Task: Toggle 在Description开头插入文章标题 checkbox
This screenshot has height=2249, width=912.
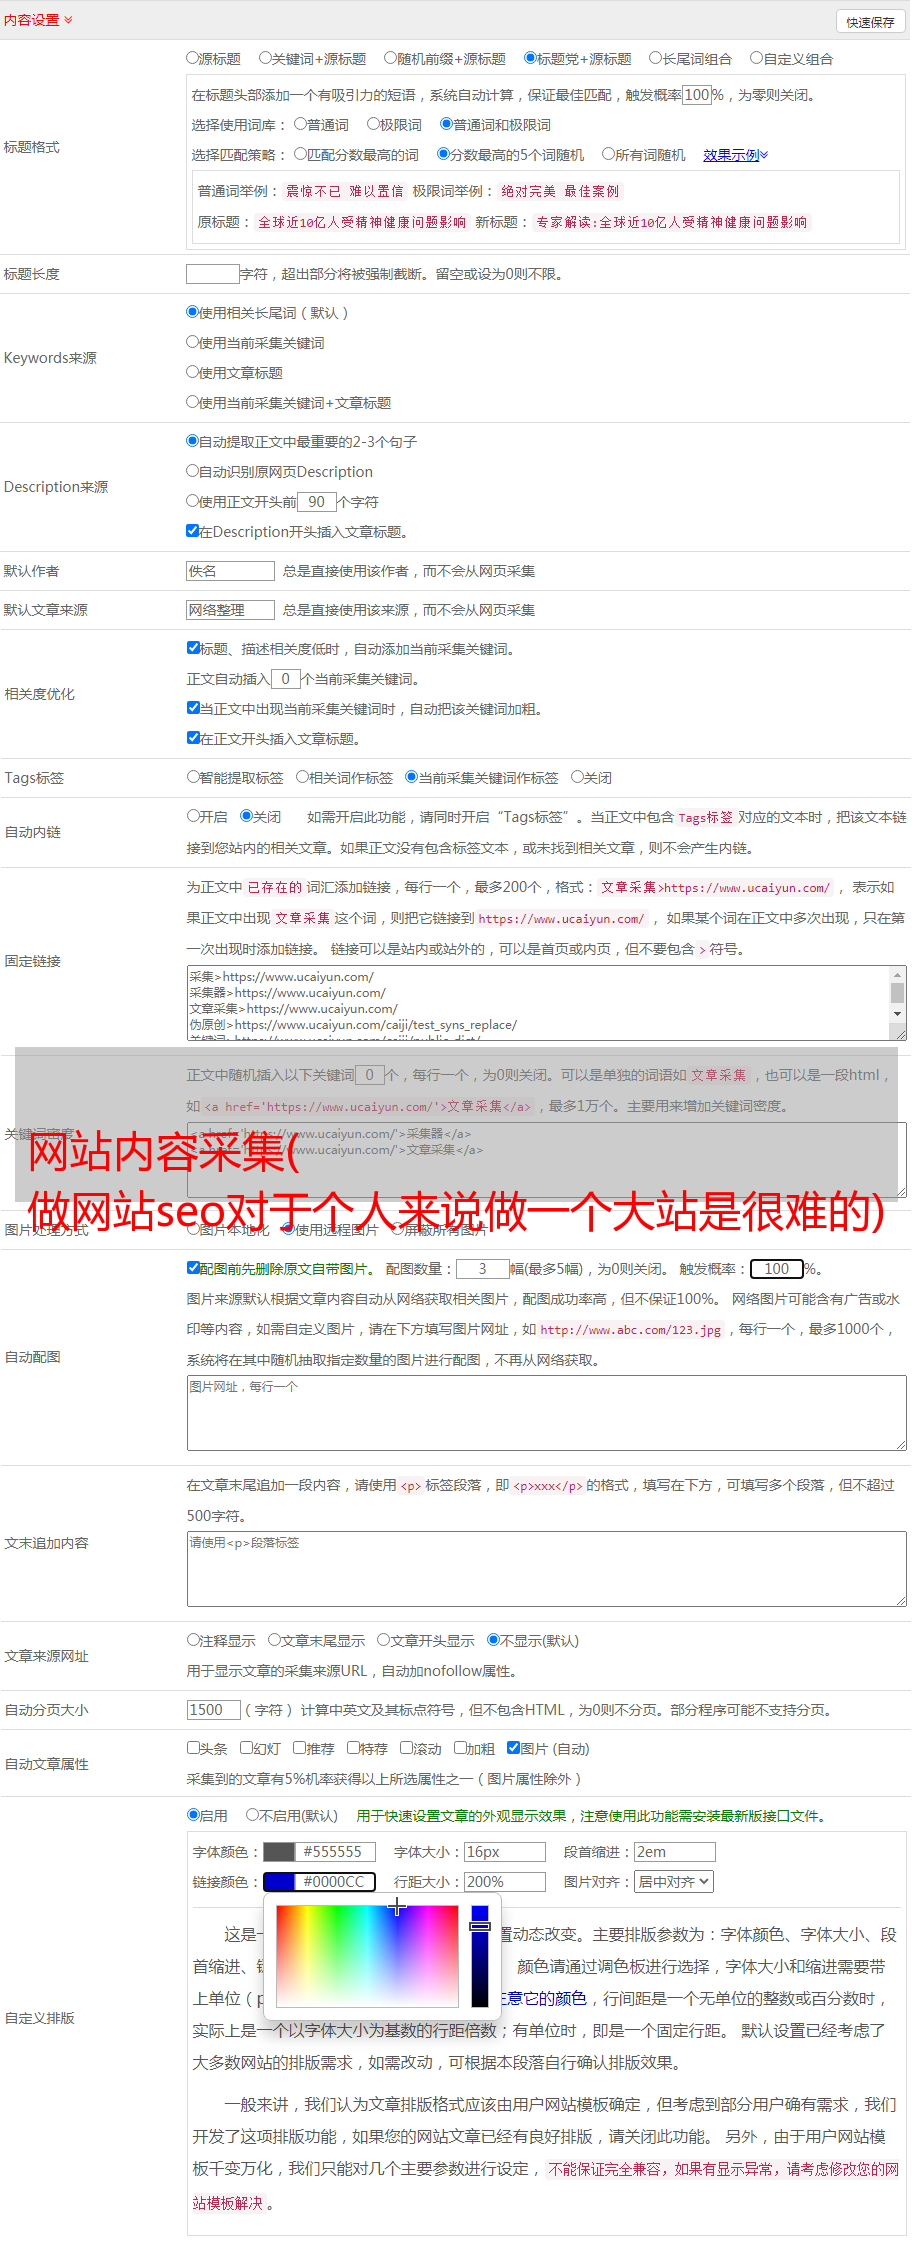Action: [193, 531]
